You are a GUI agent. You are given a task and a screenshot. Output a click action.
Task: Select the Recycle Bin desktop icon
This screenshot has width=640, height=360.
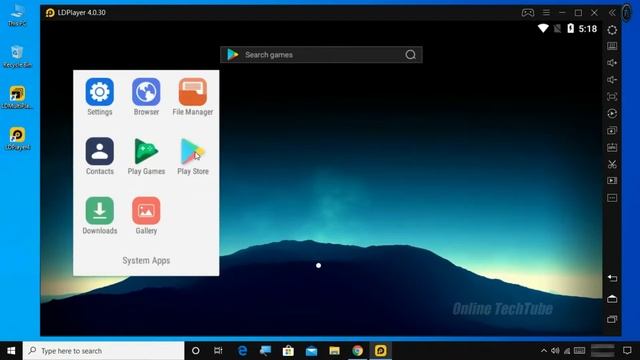[17, 57]
